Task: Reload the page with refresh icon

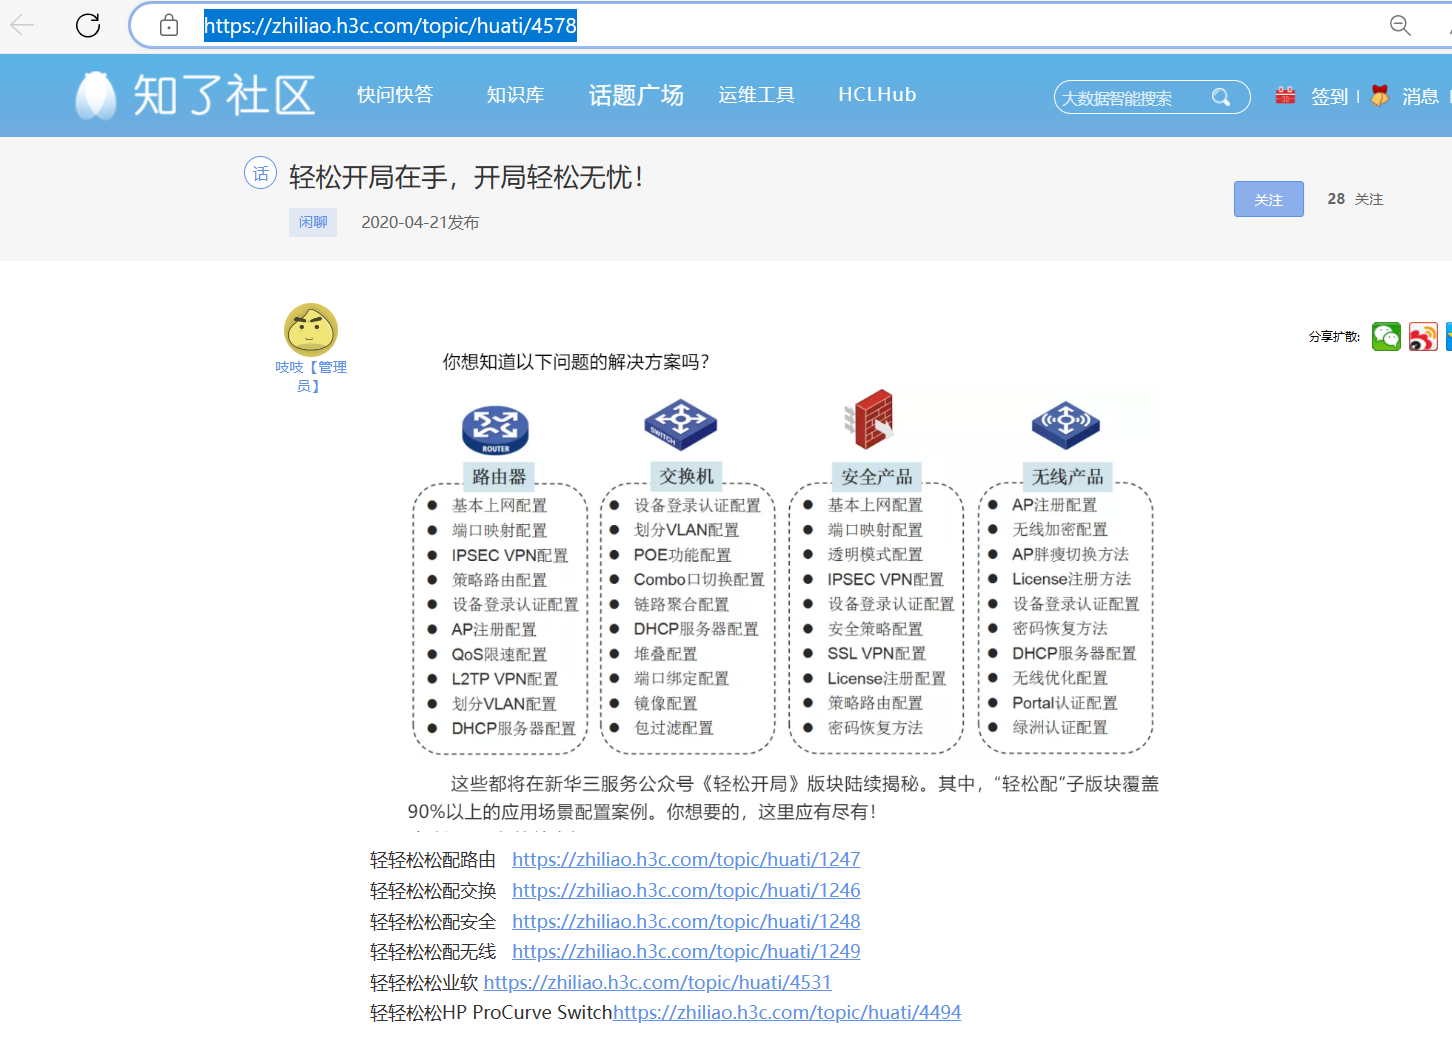Action: tap(88, 25)
